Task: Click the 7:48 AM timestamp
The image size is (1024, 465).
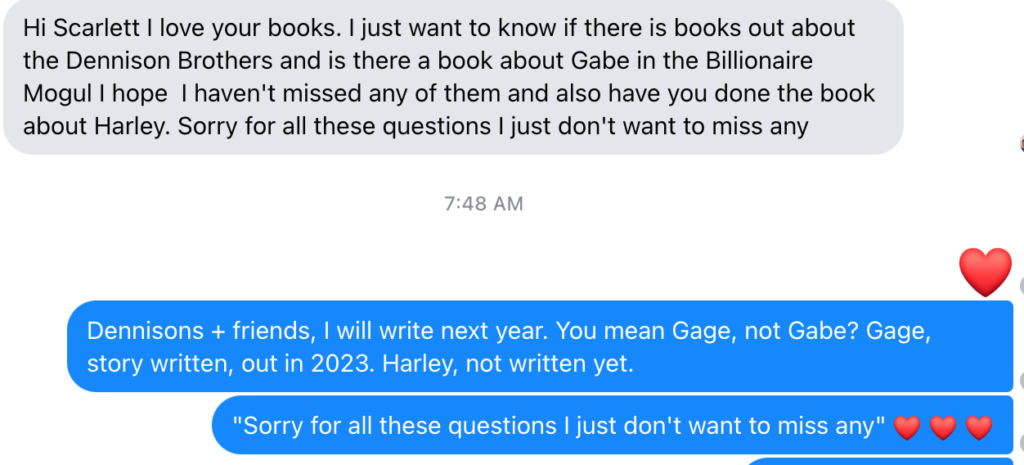Action: (483, 203)
